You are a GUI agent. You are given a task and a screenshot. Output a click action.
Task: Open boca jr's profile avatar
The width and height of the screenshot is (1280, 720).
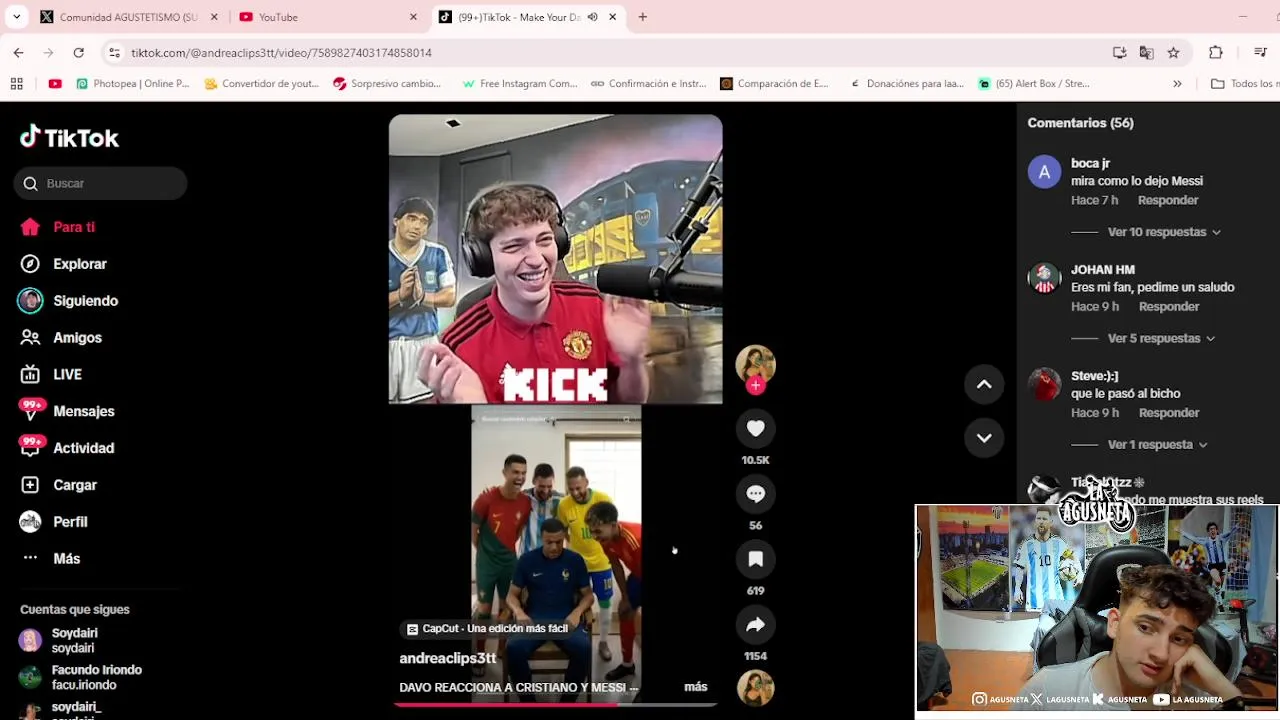tap(1044, 172)
